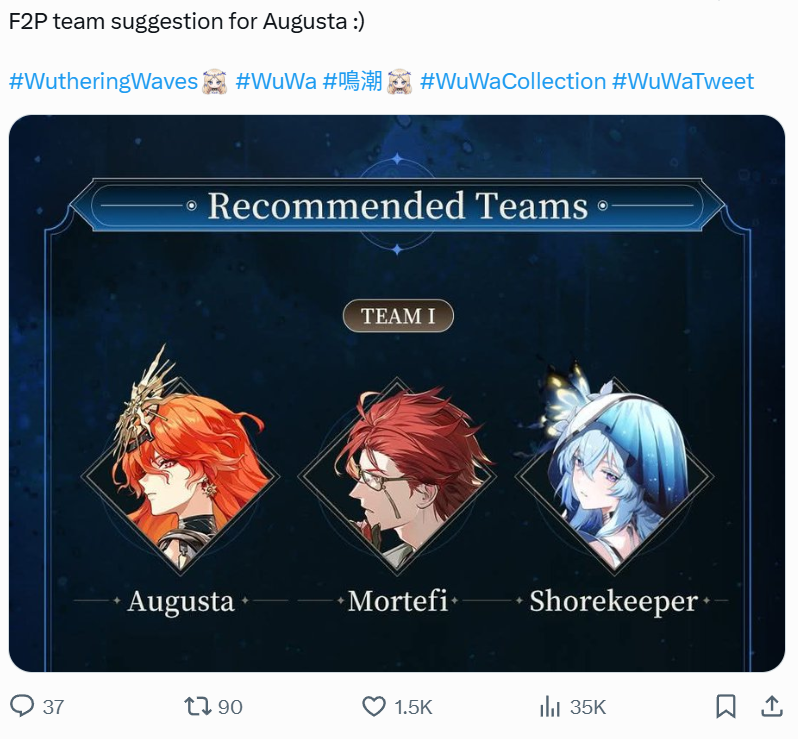
Task: Click the share upload icon
Action: (772, 706)
